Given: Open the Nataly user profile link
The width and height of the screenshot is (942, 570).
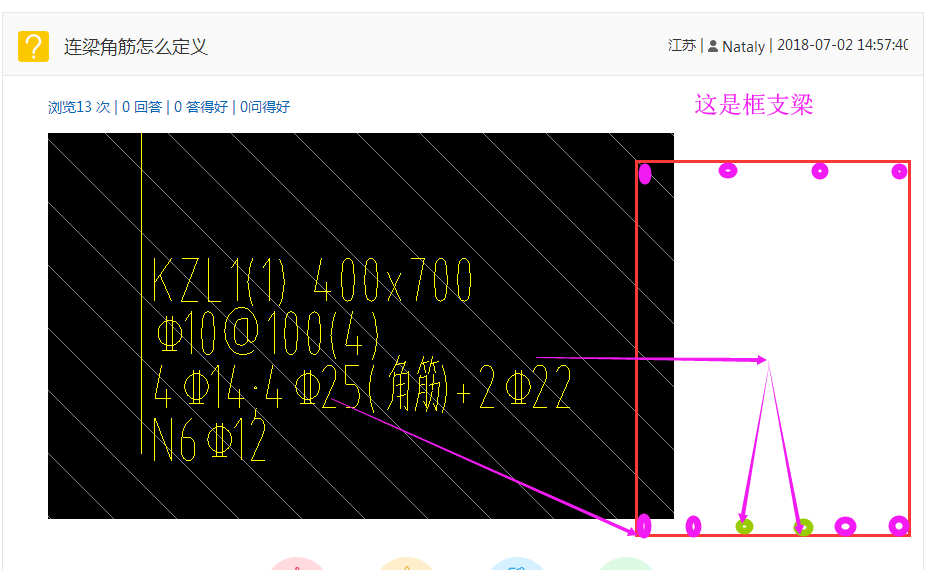Looking at the screenshot, I should click(x=743, y=46).
